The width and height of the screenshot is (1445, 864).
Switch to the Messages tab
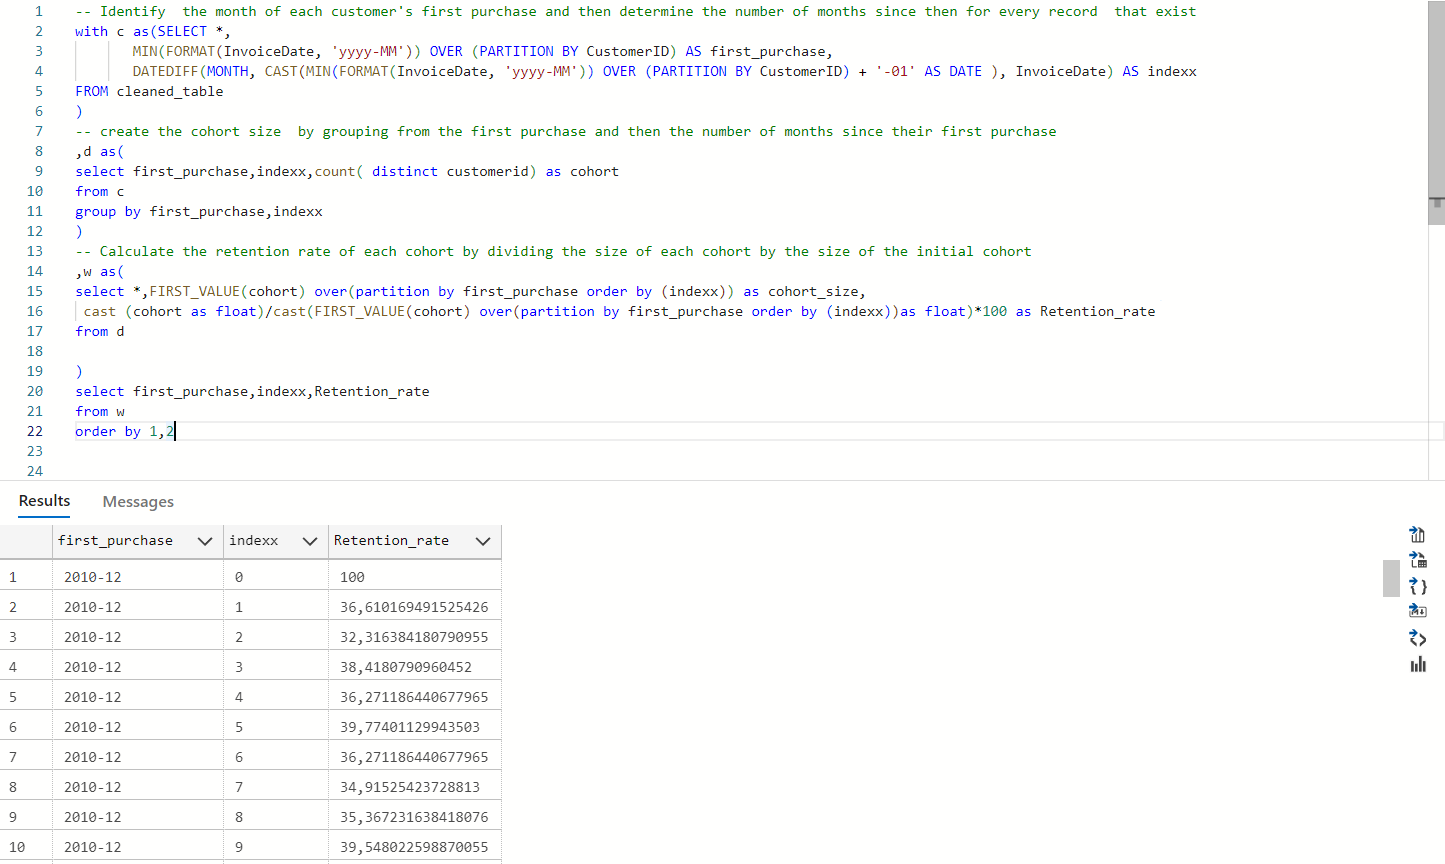138,501
